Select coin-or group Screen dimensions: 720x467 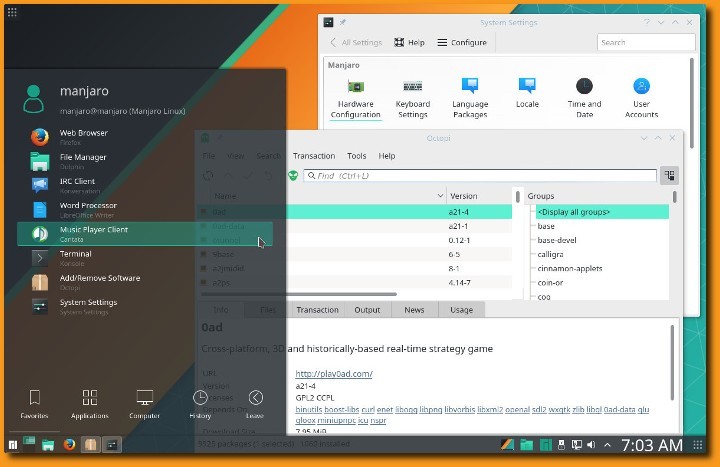point(550,282)
